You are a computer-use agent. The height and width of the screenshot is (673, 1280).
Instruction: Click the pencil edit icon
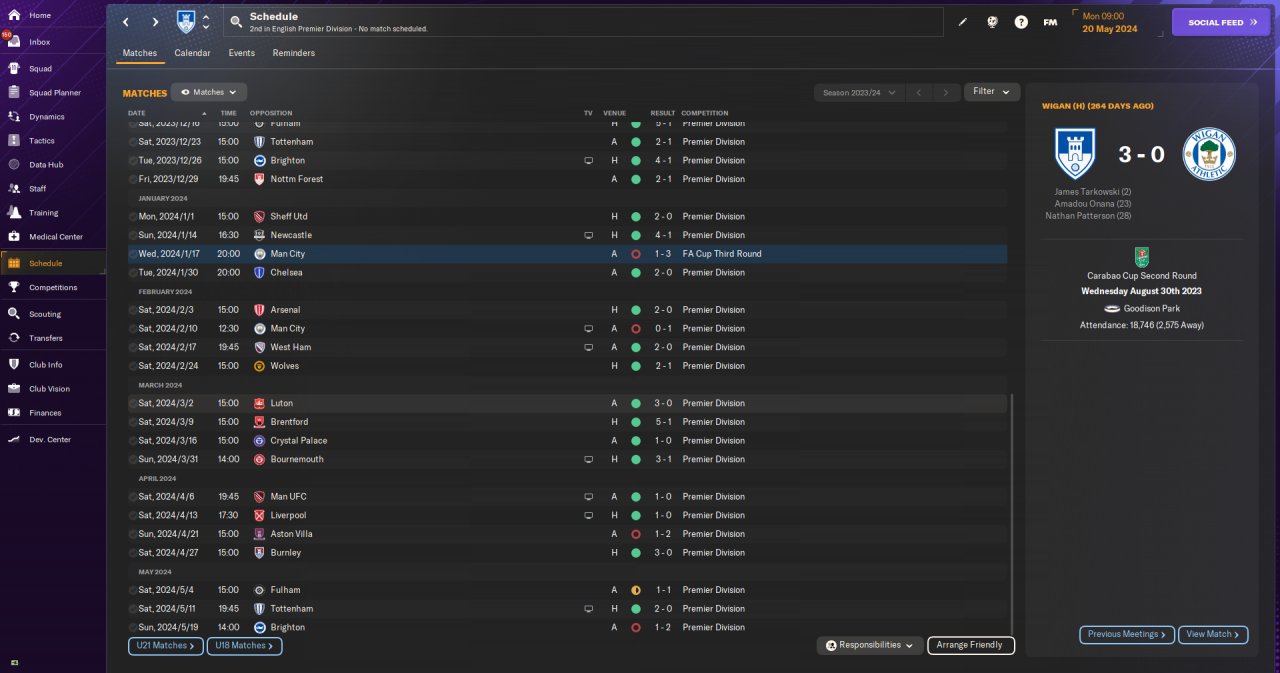(x=963, y=22)
